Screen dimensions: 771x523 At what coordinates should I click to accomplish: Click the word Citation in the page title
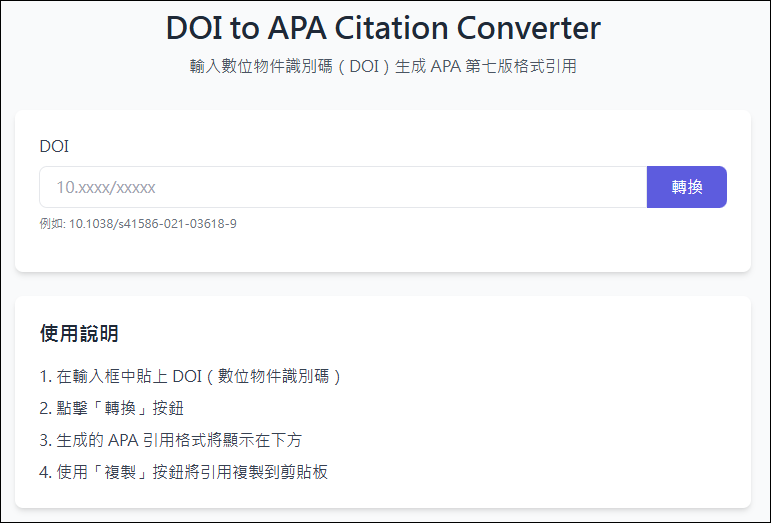392,28
